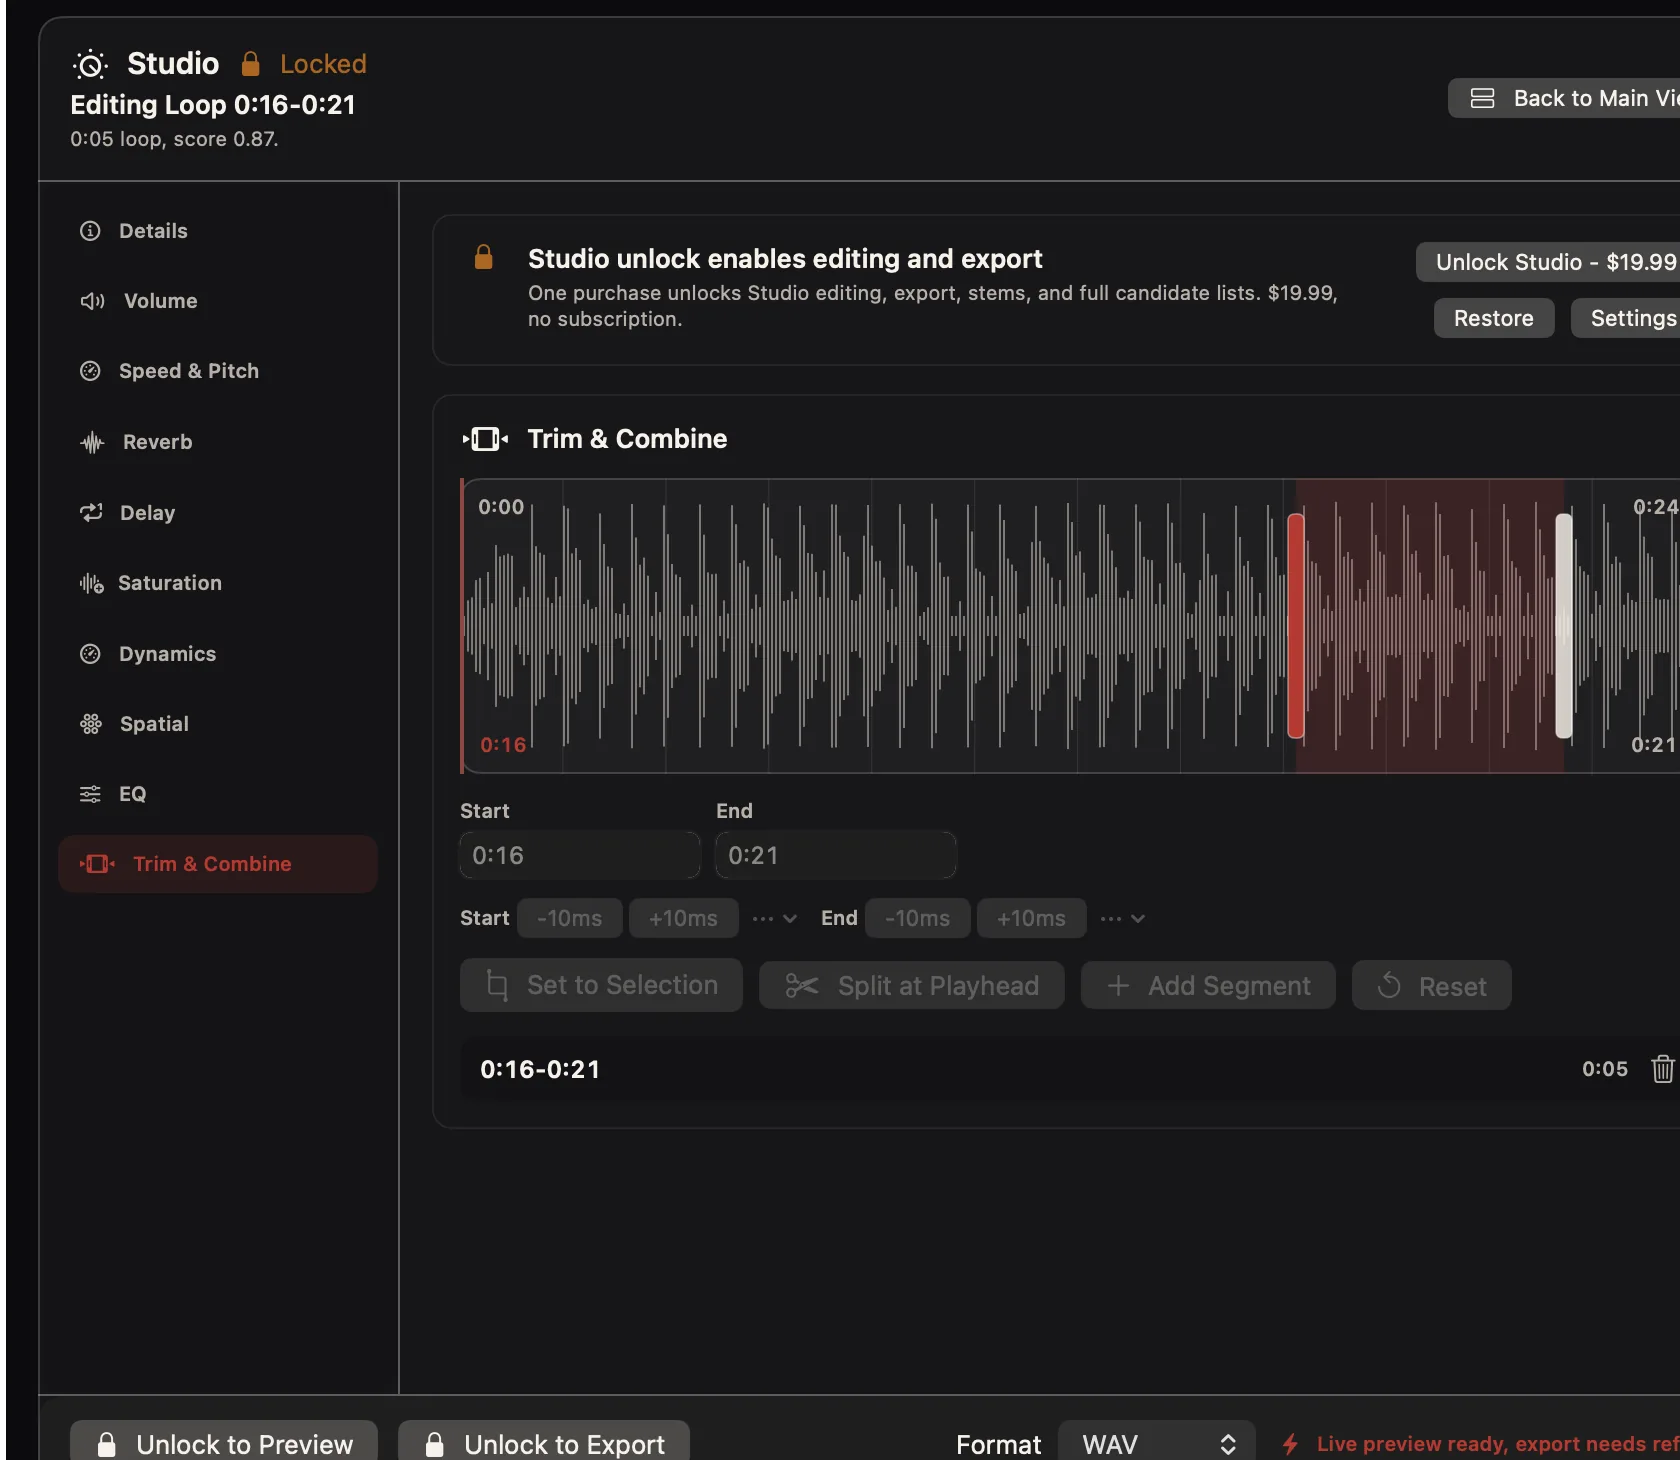Click the Restore purchase button
The image size is (1680, 1460).
tap(1494, 318)
